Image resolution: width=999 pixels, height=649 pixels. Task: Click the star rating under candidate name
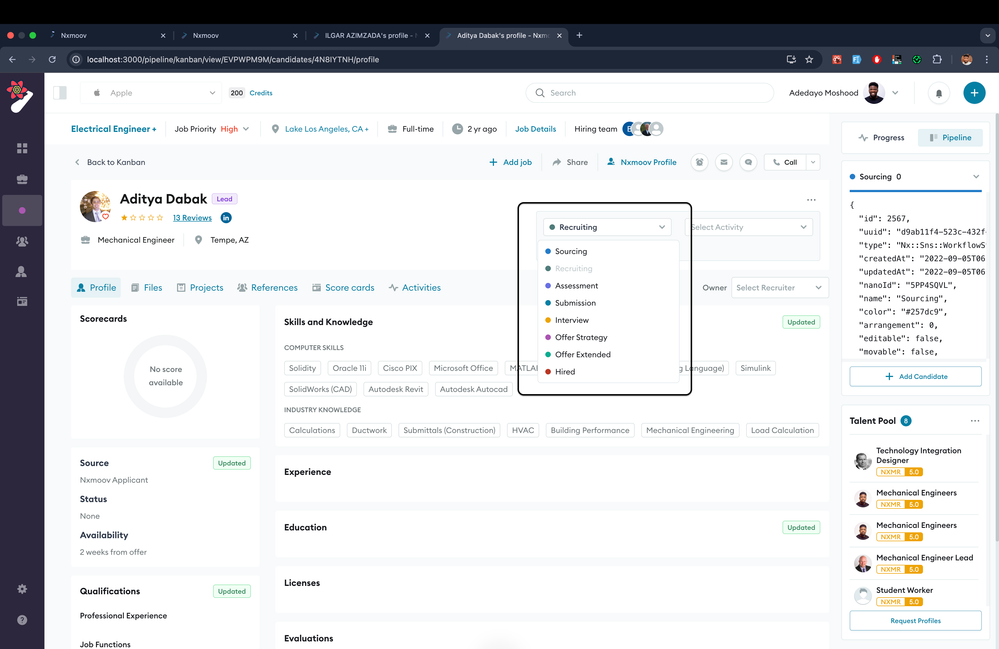(x=142, y=218)
